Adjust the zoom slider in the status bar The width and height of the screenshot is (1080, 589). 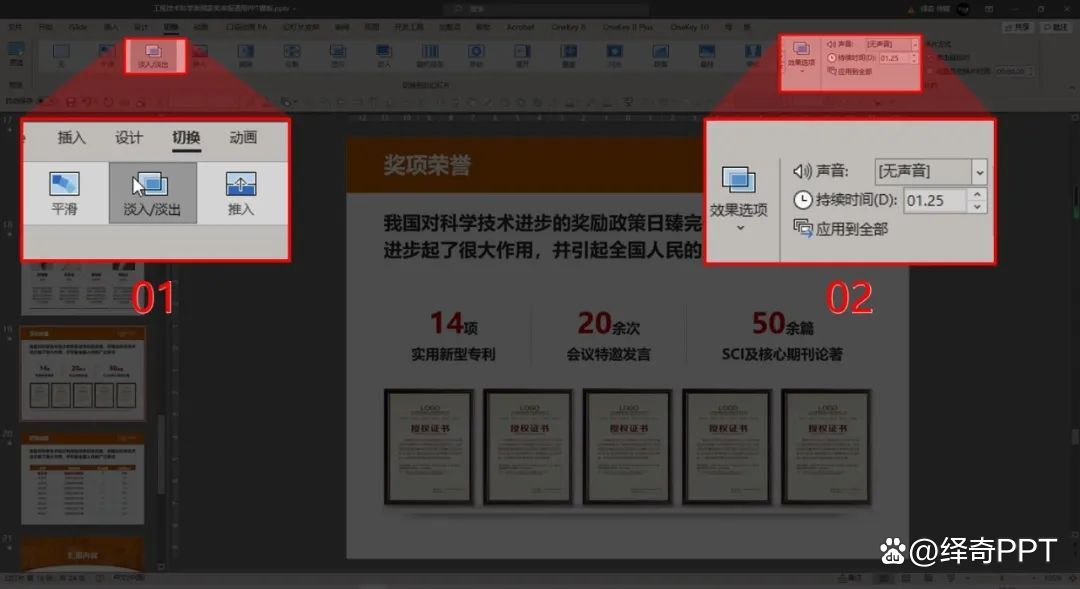click(1003, 577)
